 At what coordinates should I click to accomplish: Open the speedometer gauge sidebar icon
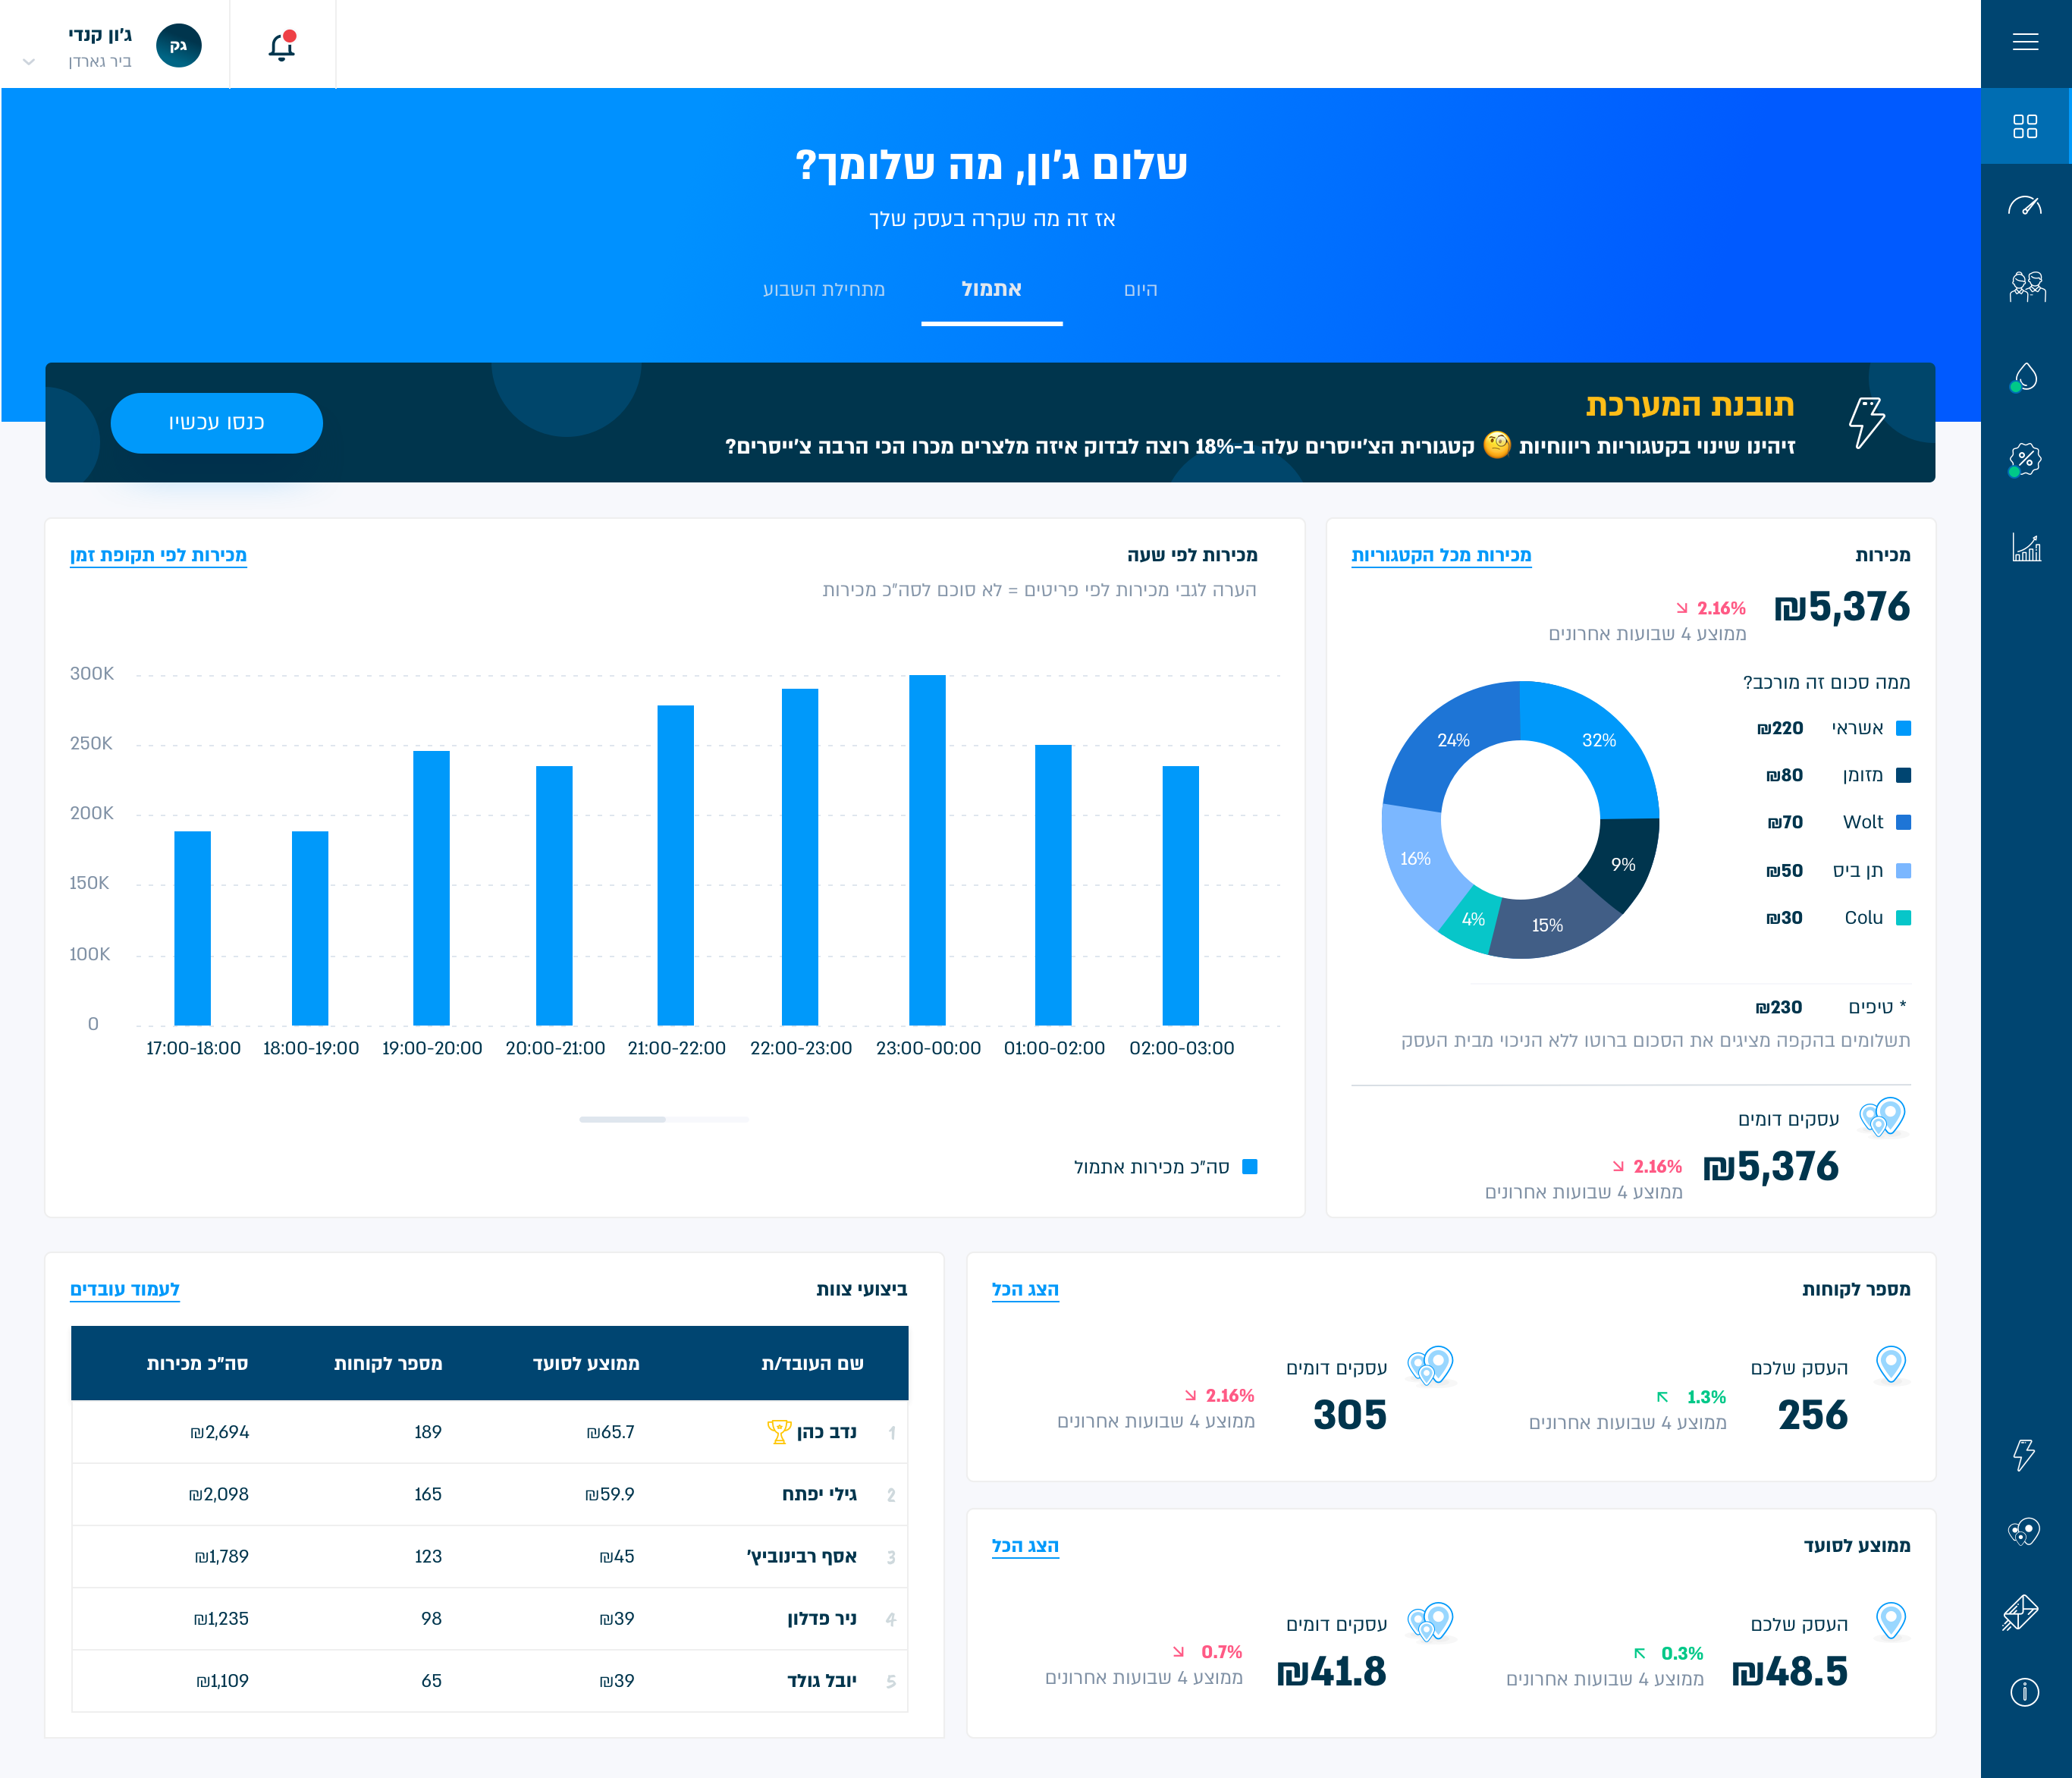[x=2025, y=206]
